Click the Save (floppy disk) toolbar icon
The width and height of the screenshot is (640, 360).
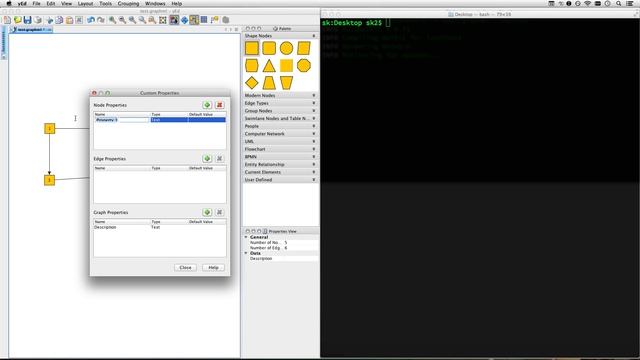click(x=27, y=20)
